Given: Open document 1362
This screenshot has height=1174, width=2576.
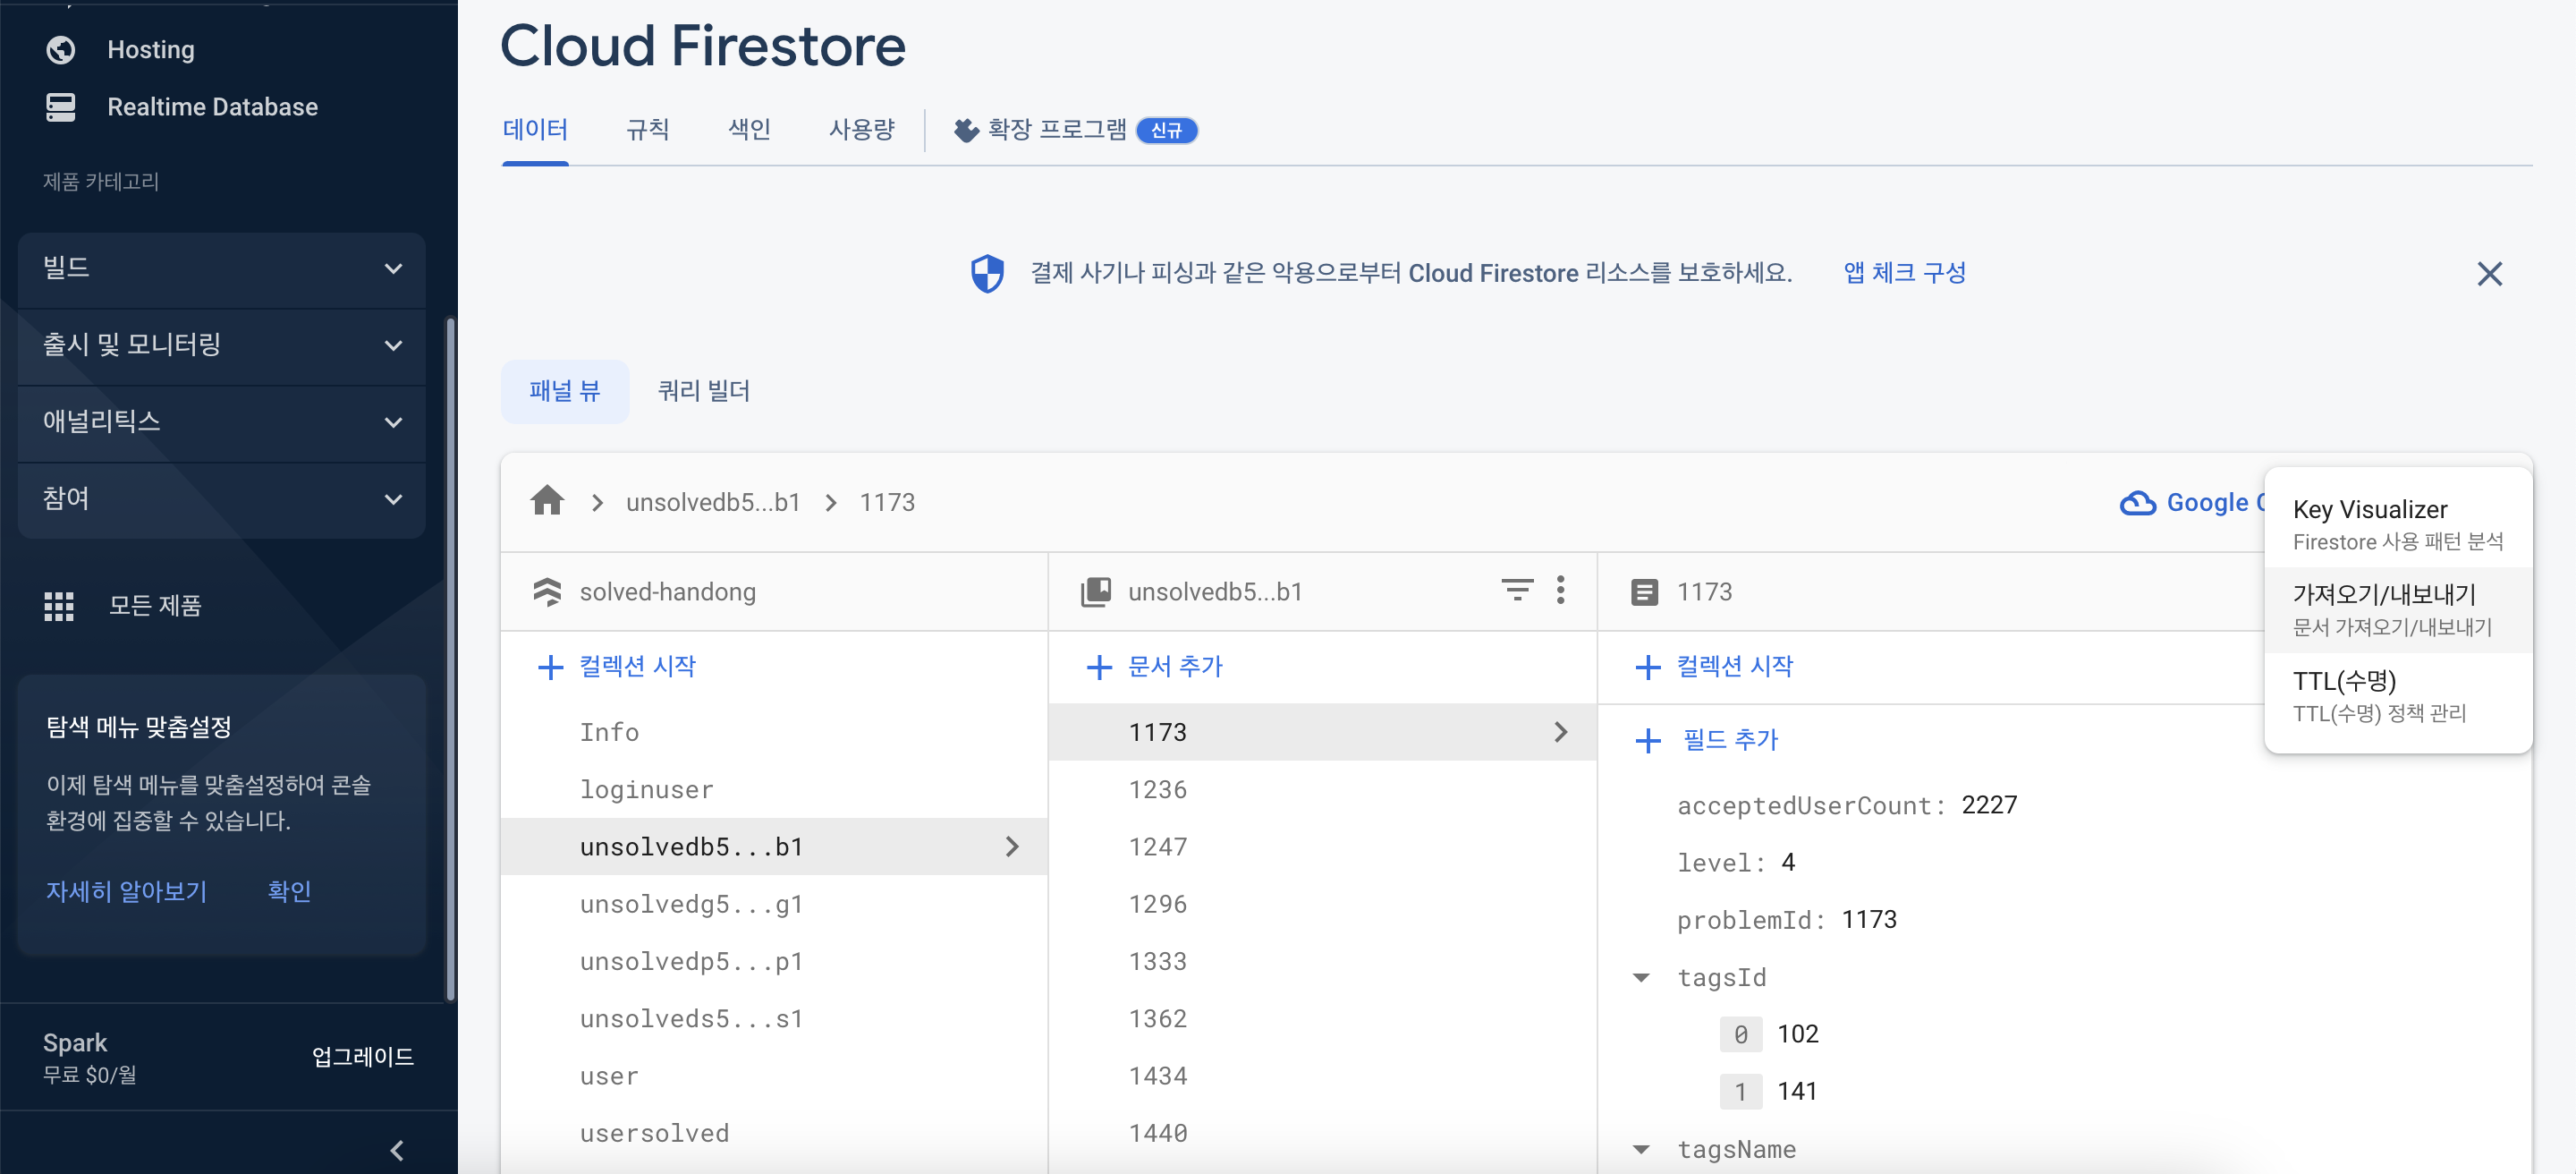Looking at the screenshot, I should tap(1322, 1019).
